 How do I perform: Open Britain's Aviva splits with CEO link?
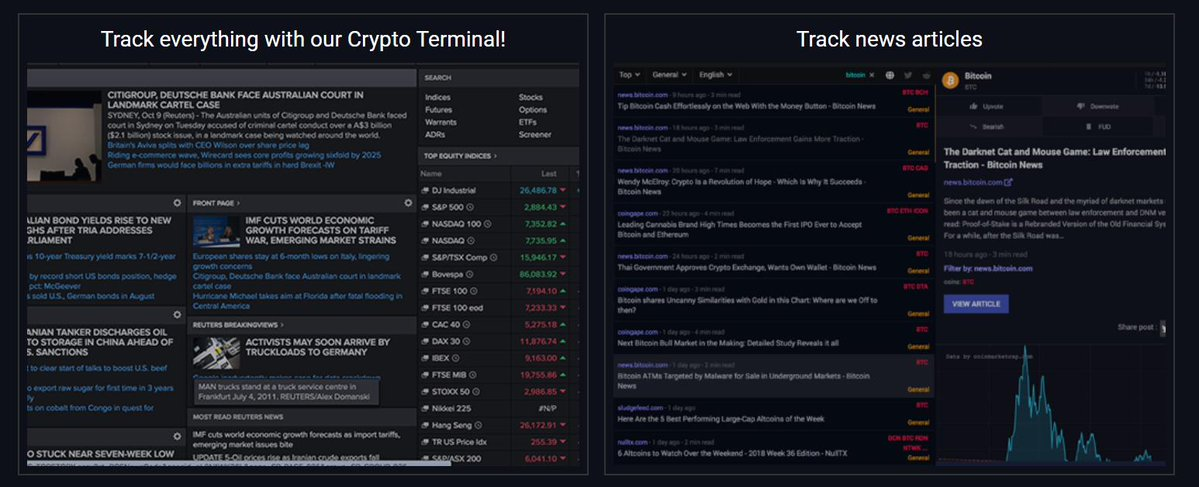(208, 144)
